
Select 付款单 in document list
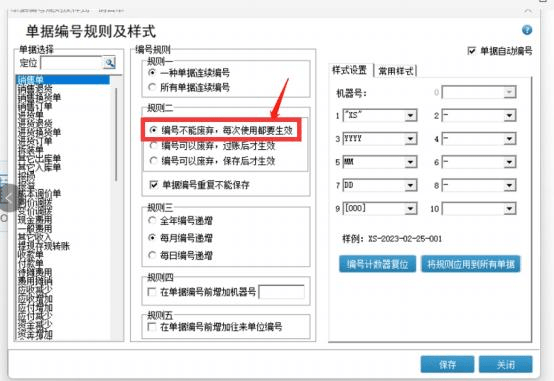(x=31, y=263)
